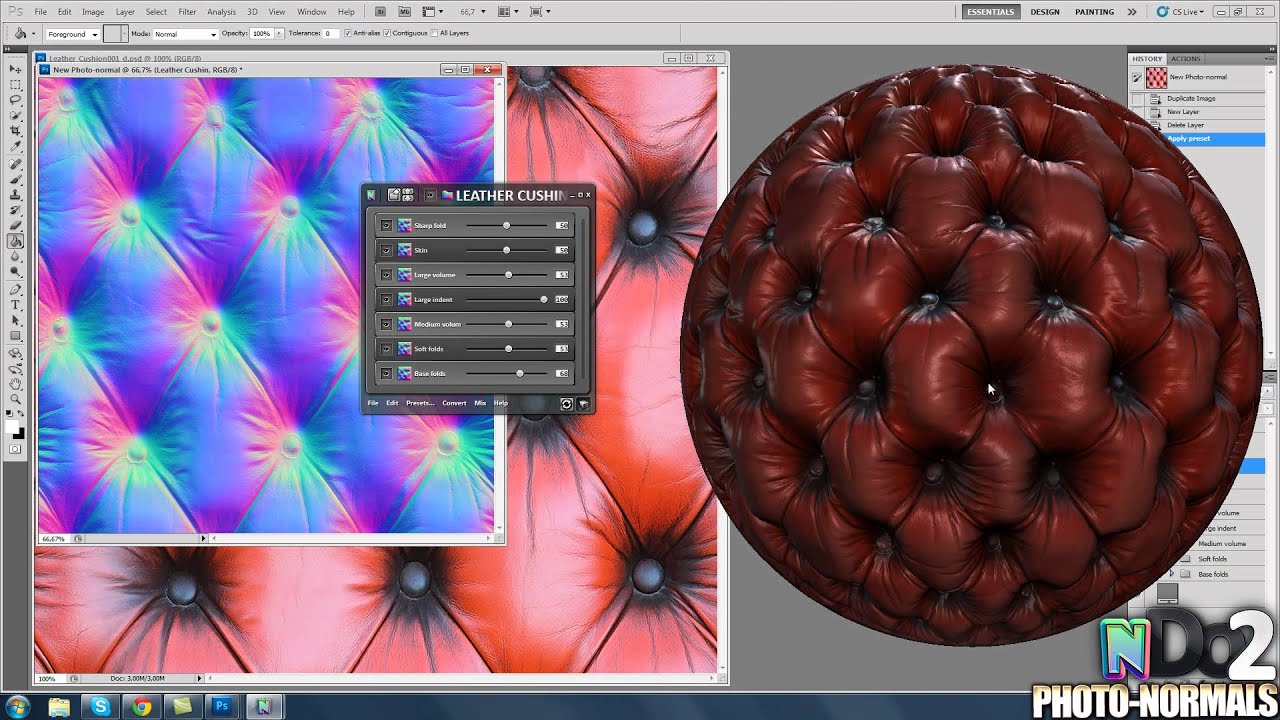
Task: Toggle visibility of Soft folds layer
Action: (386, 349)
